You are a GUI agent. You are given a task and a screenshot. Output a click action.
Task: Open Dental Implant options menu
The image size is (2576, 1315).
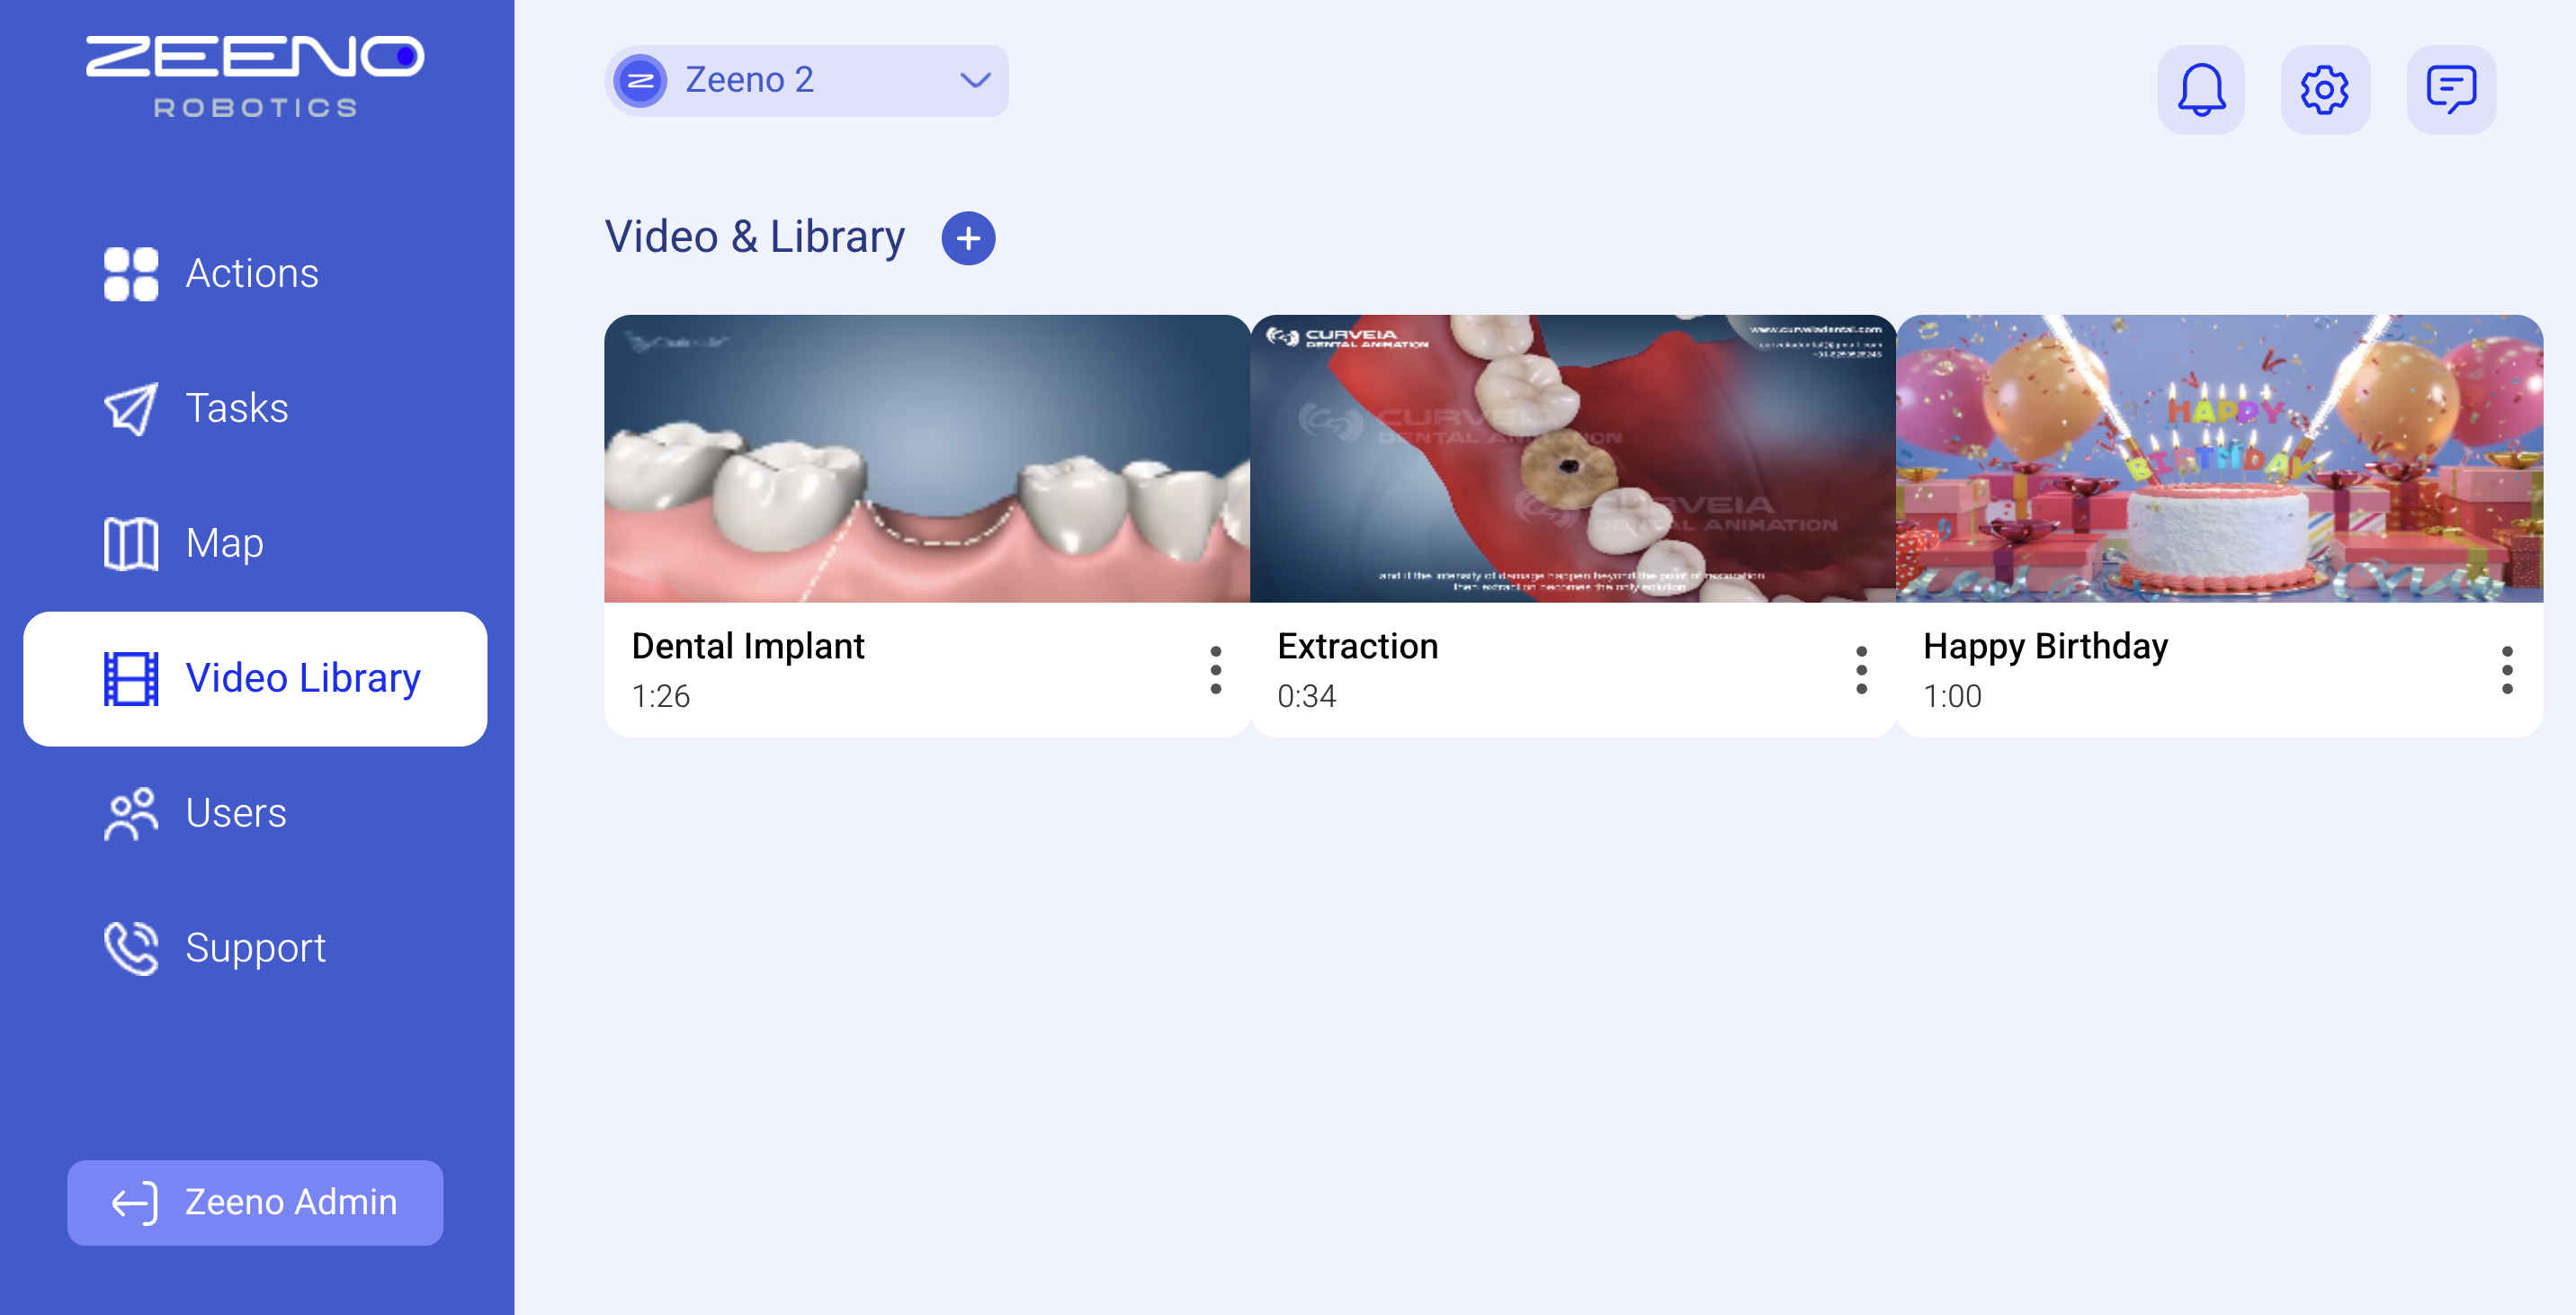coord(1215,669)
